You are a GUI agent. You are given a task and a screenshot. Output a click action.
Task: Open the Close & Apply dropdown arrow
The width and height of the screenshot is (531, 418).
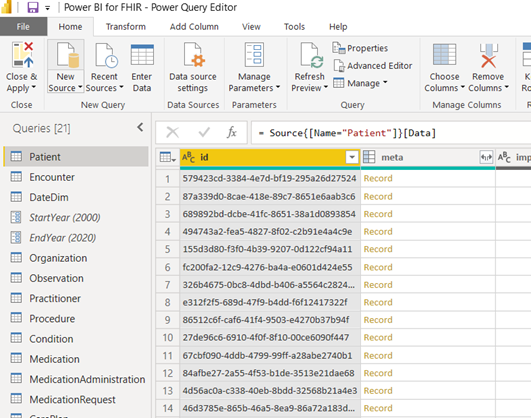(x=34, y=87)
